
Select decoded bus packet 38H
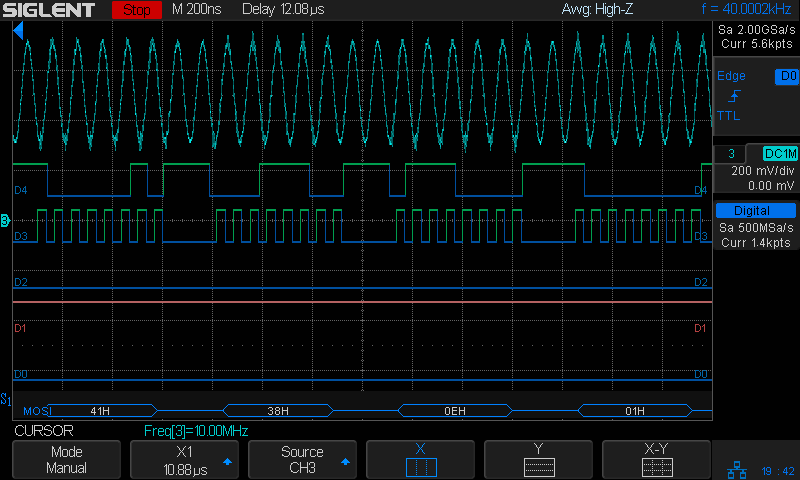[x=278, y=410]
